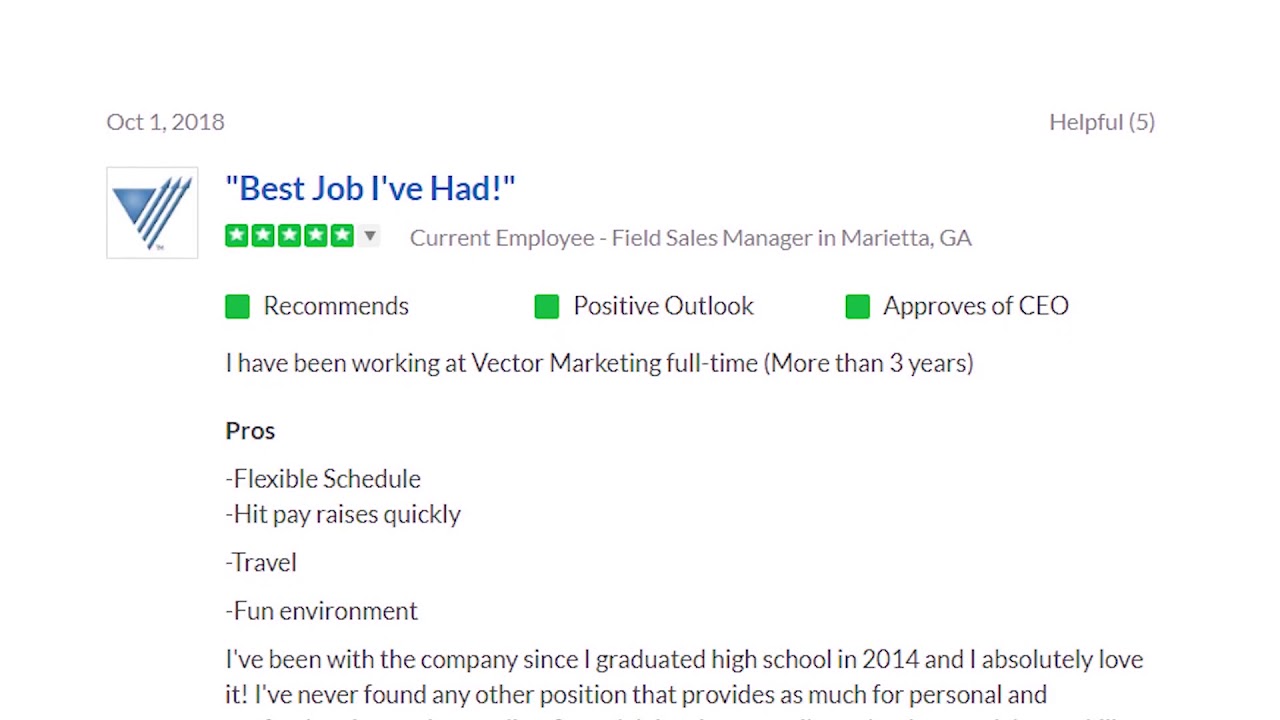Viewport: 1280px width, 720px height.
Task: Open the "Best Job I've Had!" review title
Action: point(370,188)
